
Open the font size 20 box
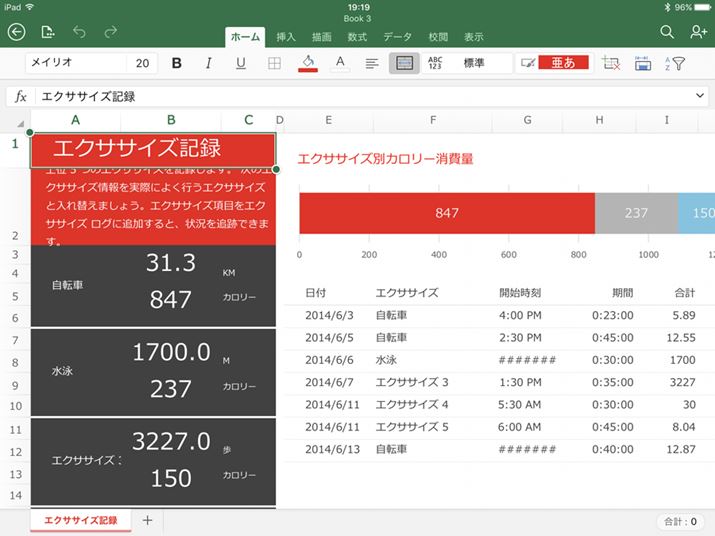pos(142,63)
